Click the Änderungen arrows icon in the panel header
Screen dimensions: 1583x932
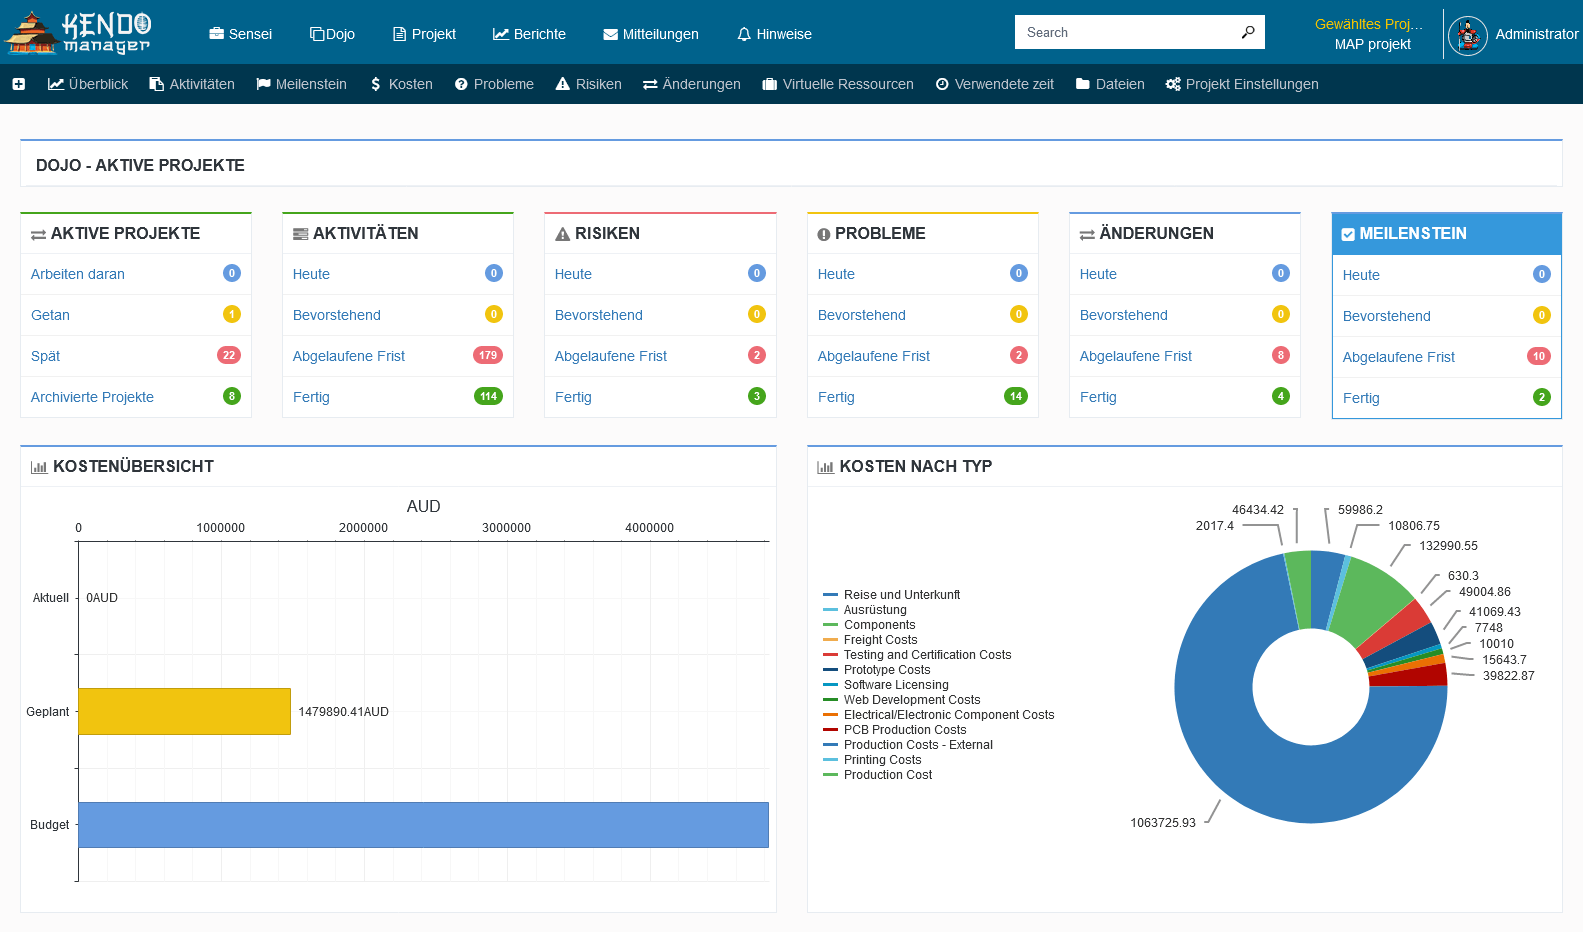[x=1087, y=234]
